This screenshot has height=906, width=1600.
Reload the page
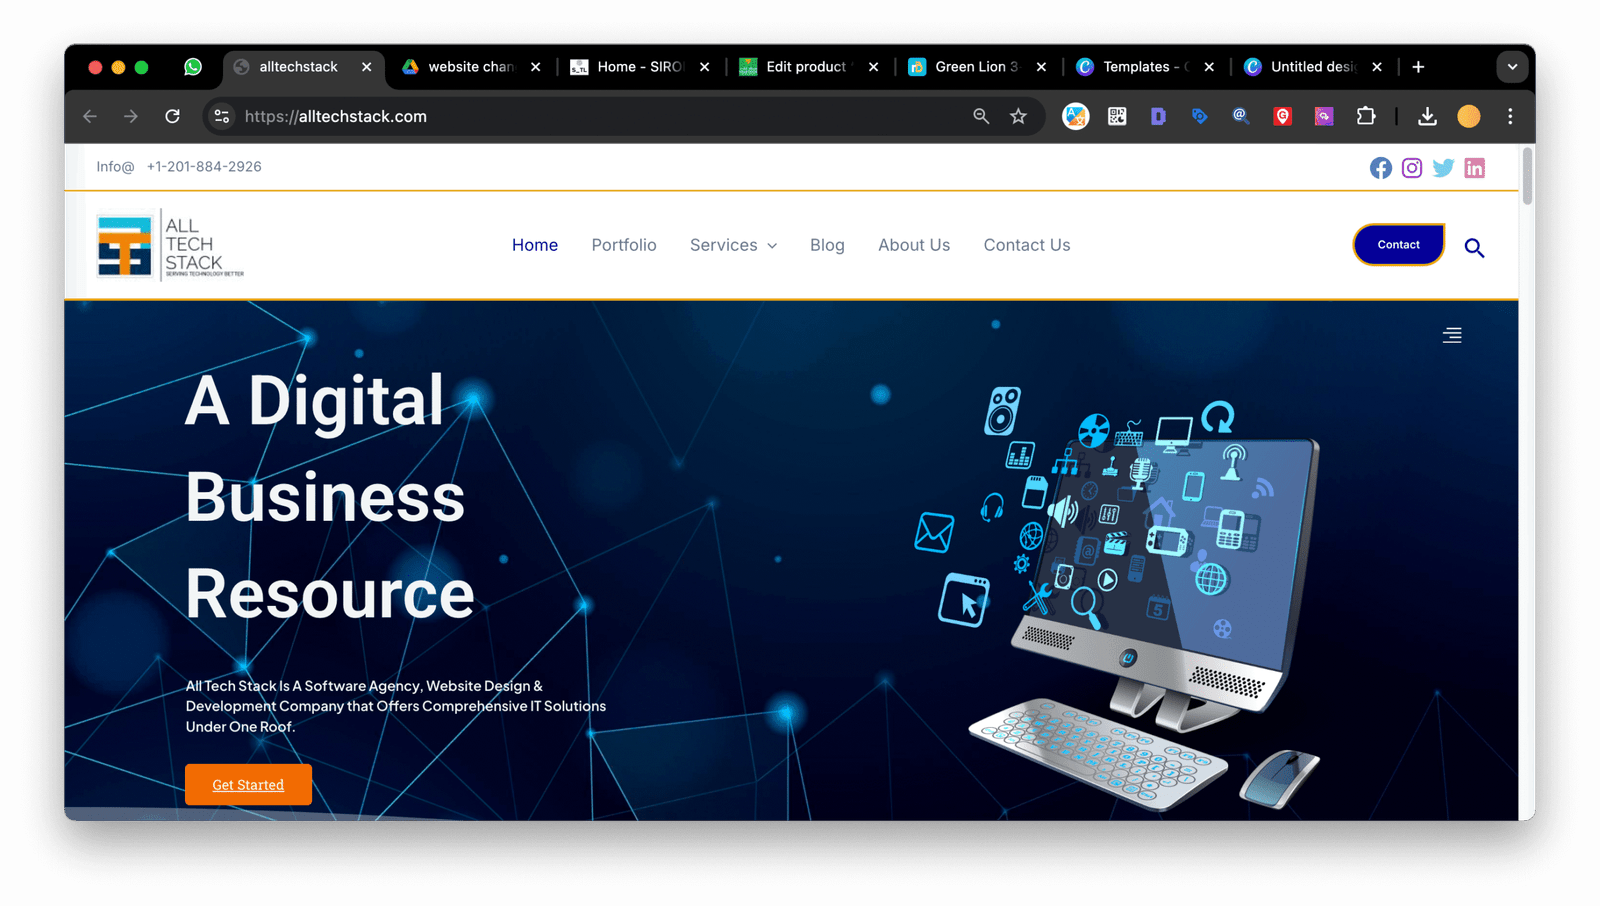click(x=172, y=116)
